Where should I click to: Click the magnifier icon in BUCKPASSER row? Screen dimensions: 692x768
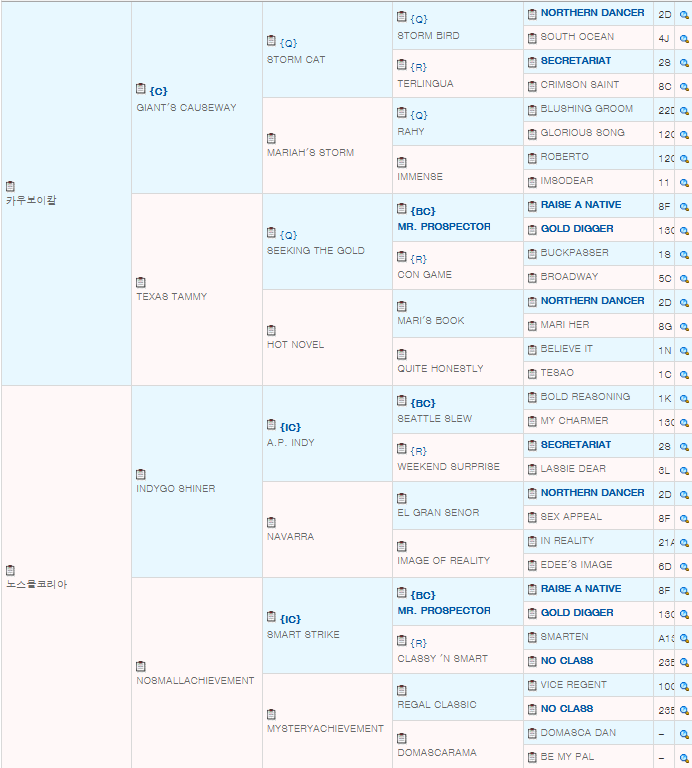tap(684, 255)
